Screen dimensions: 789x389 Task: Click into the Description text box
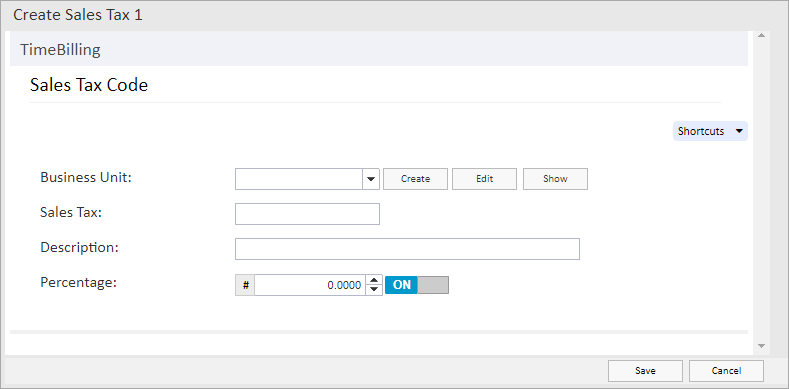(x=407, y=249)
